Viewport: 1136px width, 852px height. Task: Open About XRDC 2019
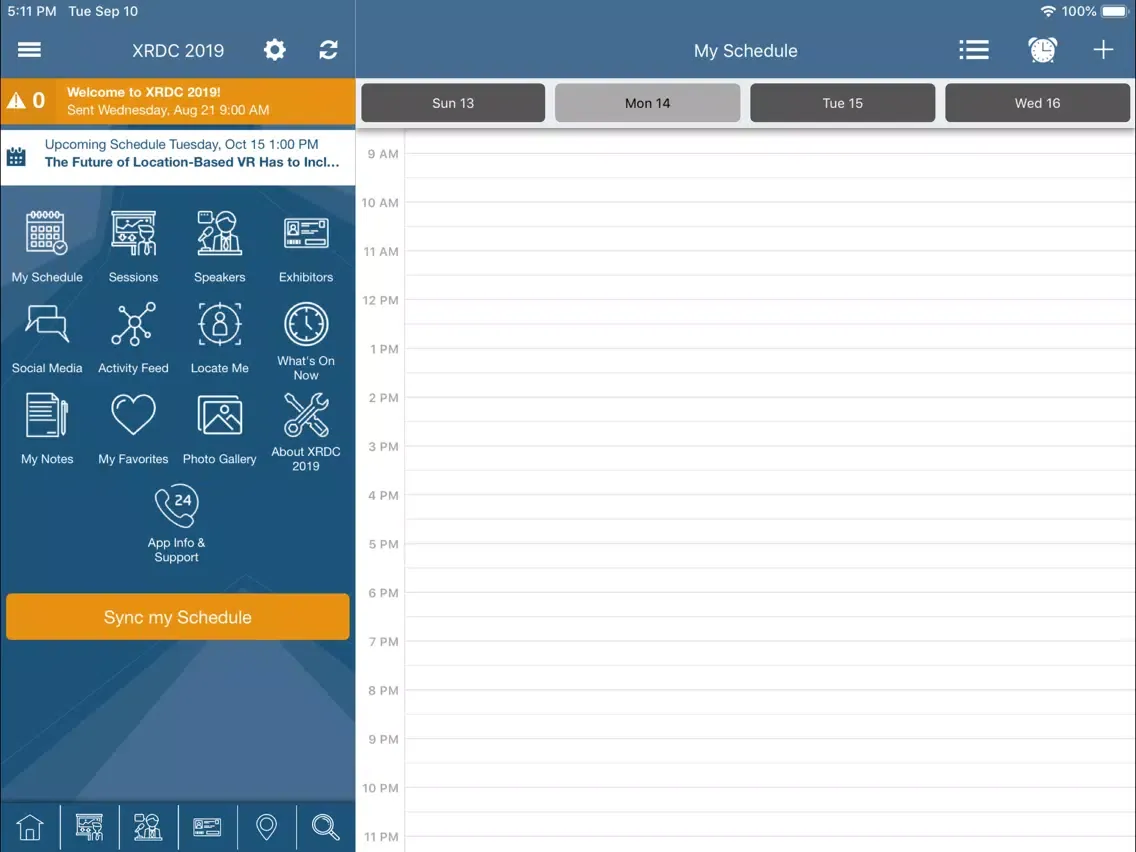(306, 433)
